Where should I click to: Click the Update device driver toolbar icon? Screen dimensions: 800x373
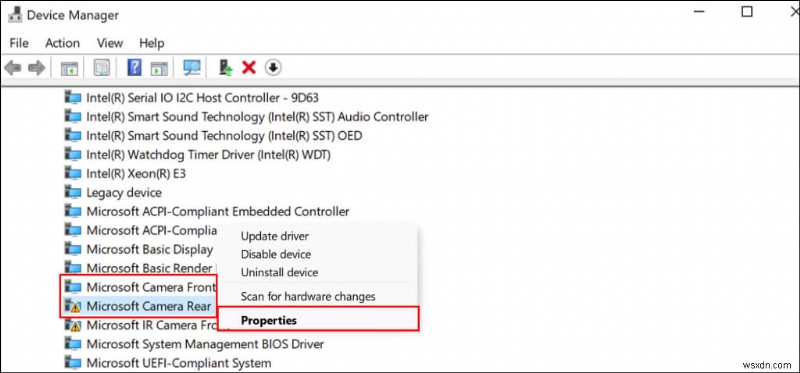coord(226,67)
